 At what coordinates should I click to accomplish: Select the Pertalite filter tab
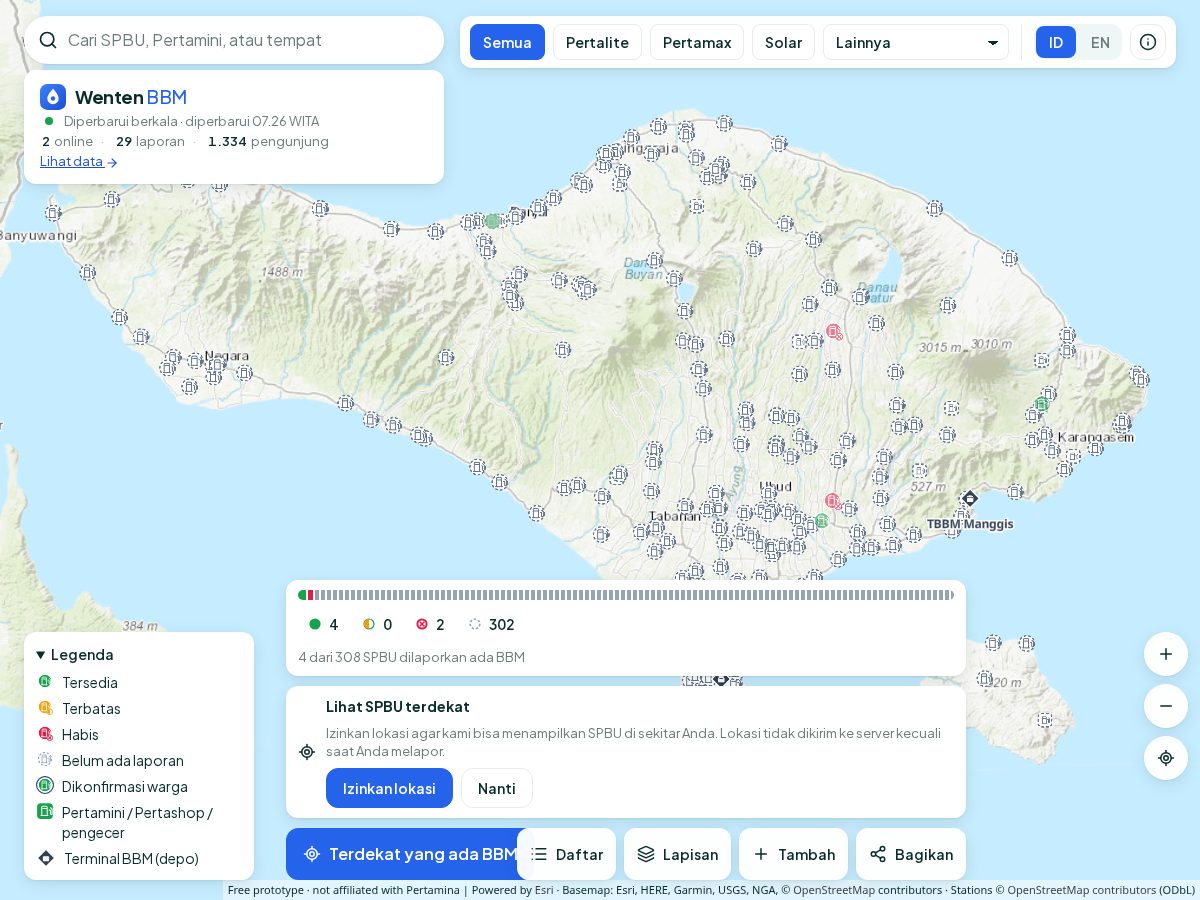click(x=597, y=42)
